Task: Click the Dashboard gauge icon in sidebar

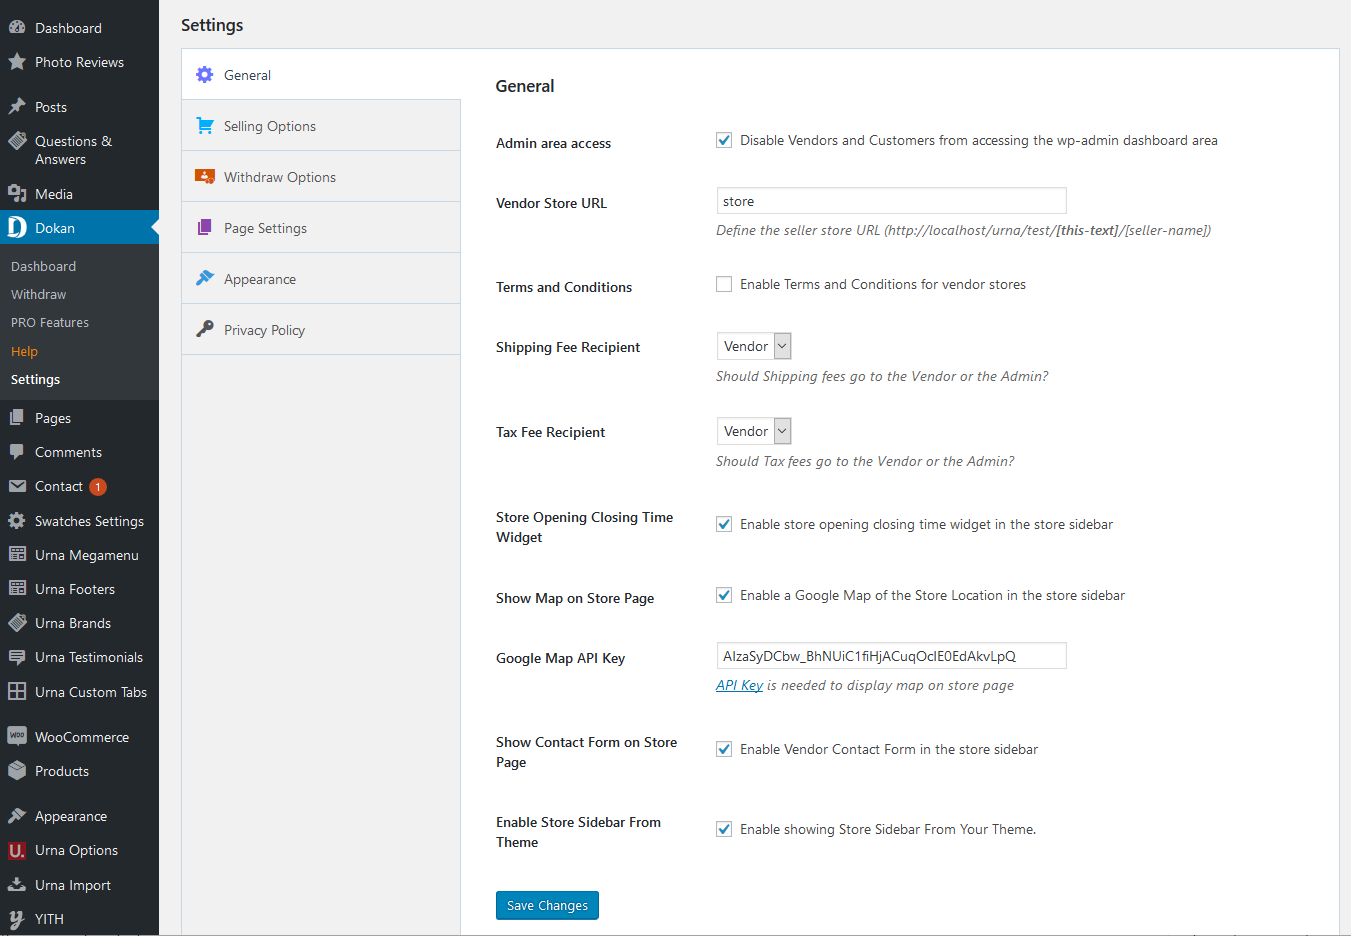Action: pyautogui.click(x=17, y=28)
